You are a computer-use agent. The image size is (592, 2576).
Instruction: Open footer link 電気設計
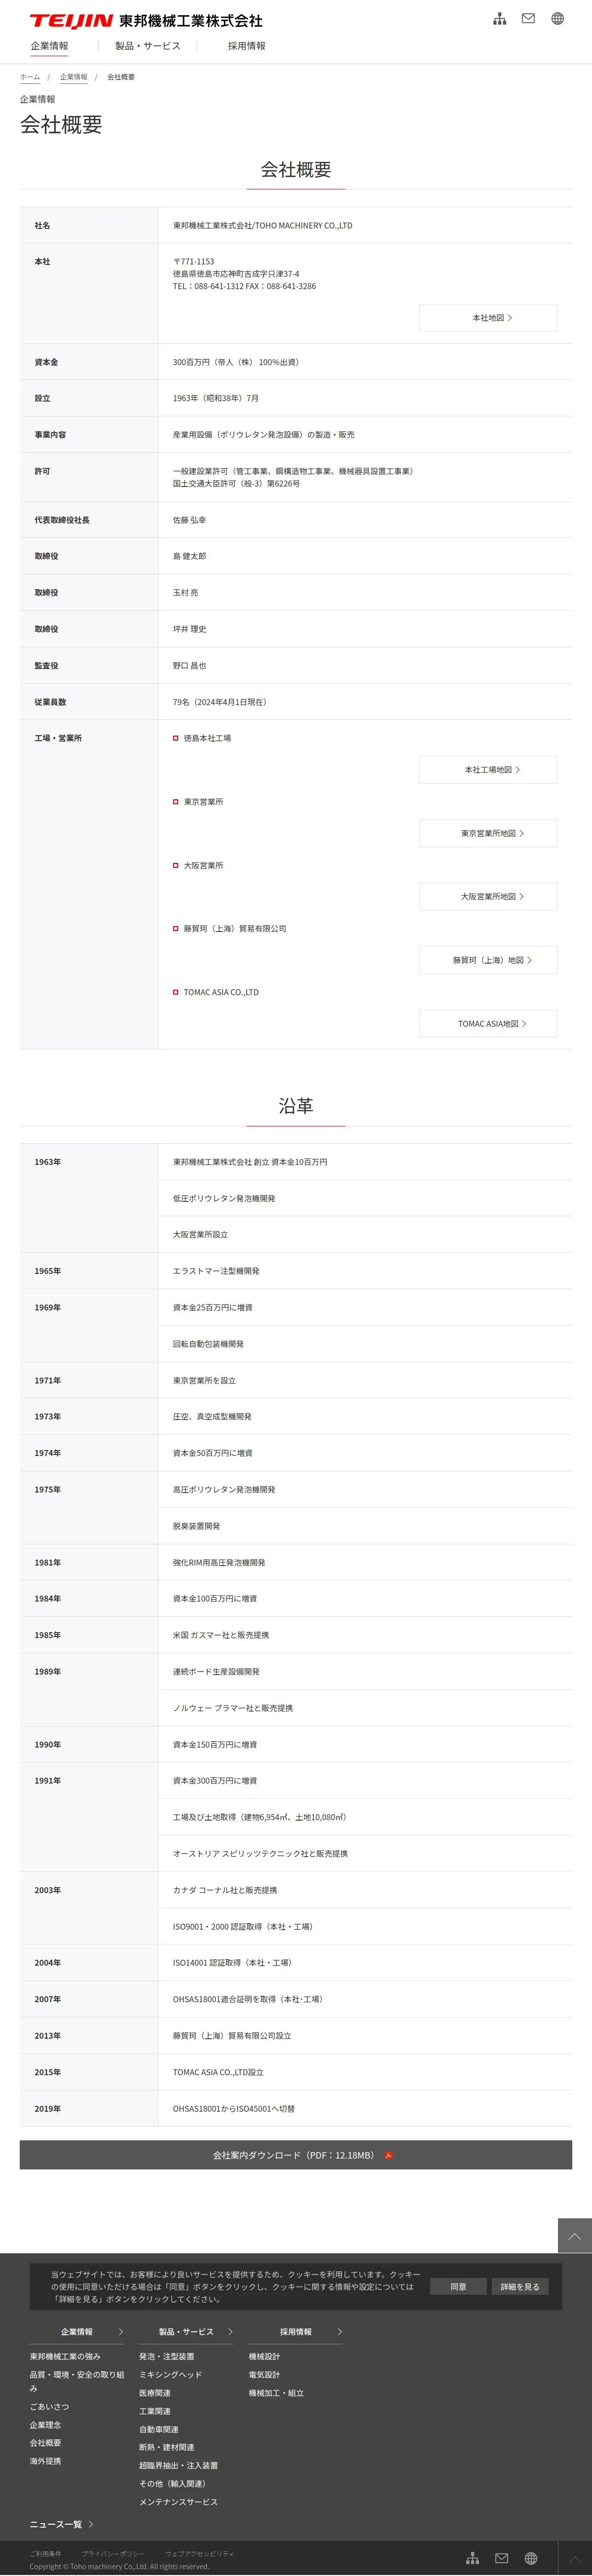tap(265, 2375)
